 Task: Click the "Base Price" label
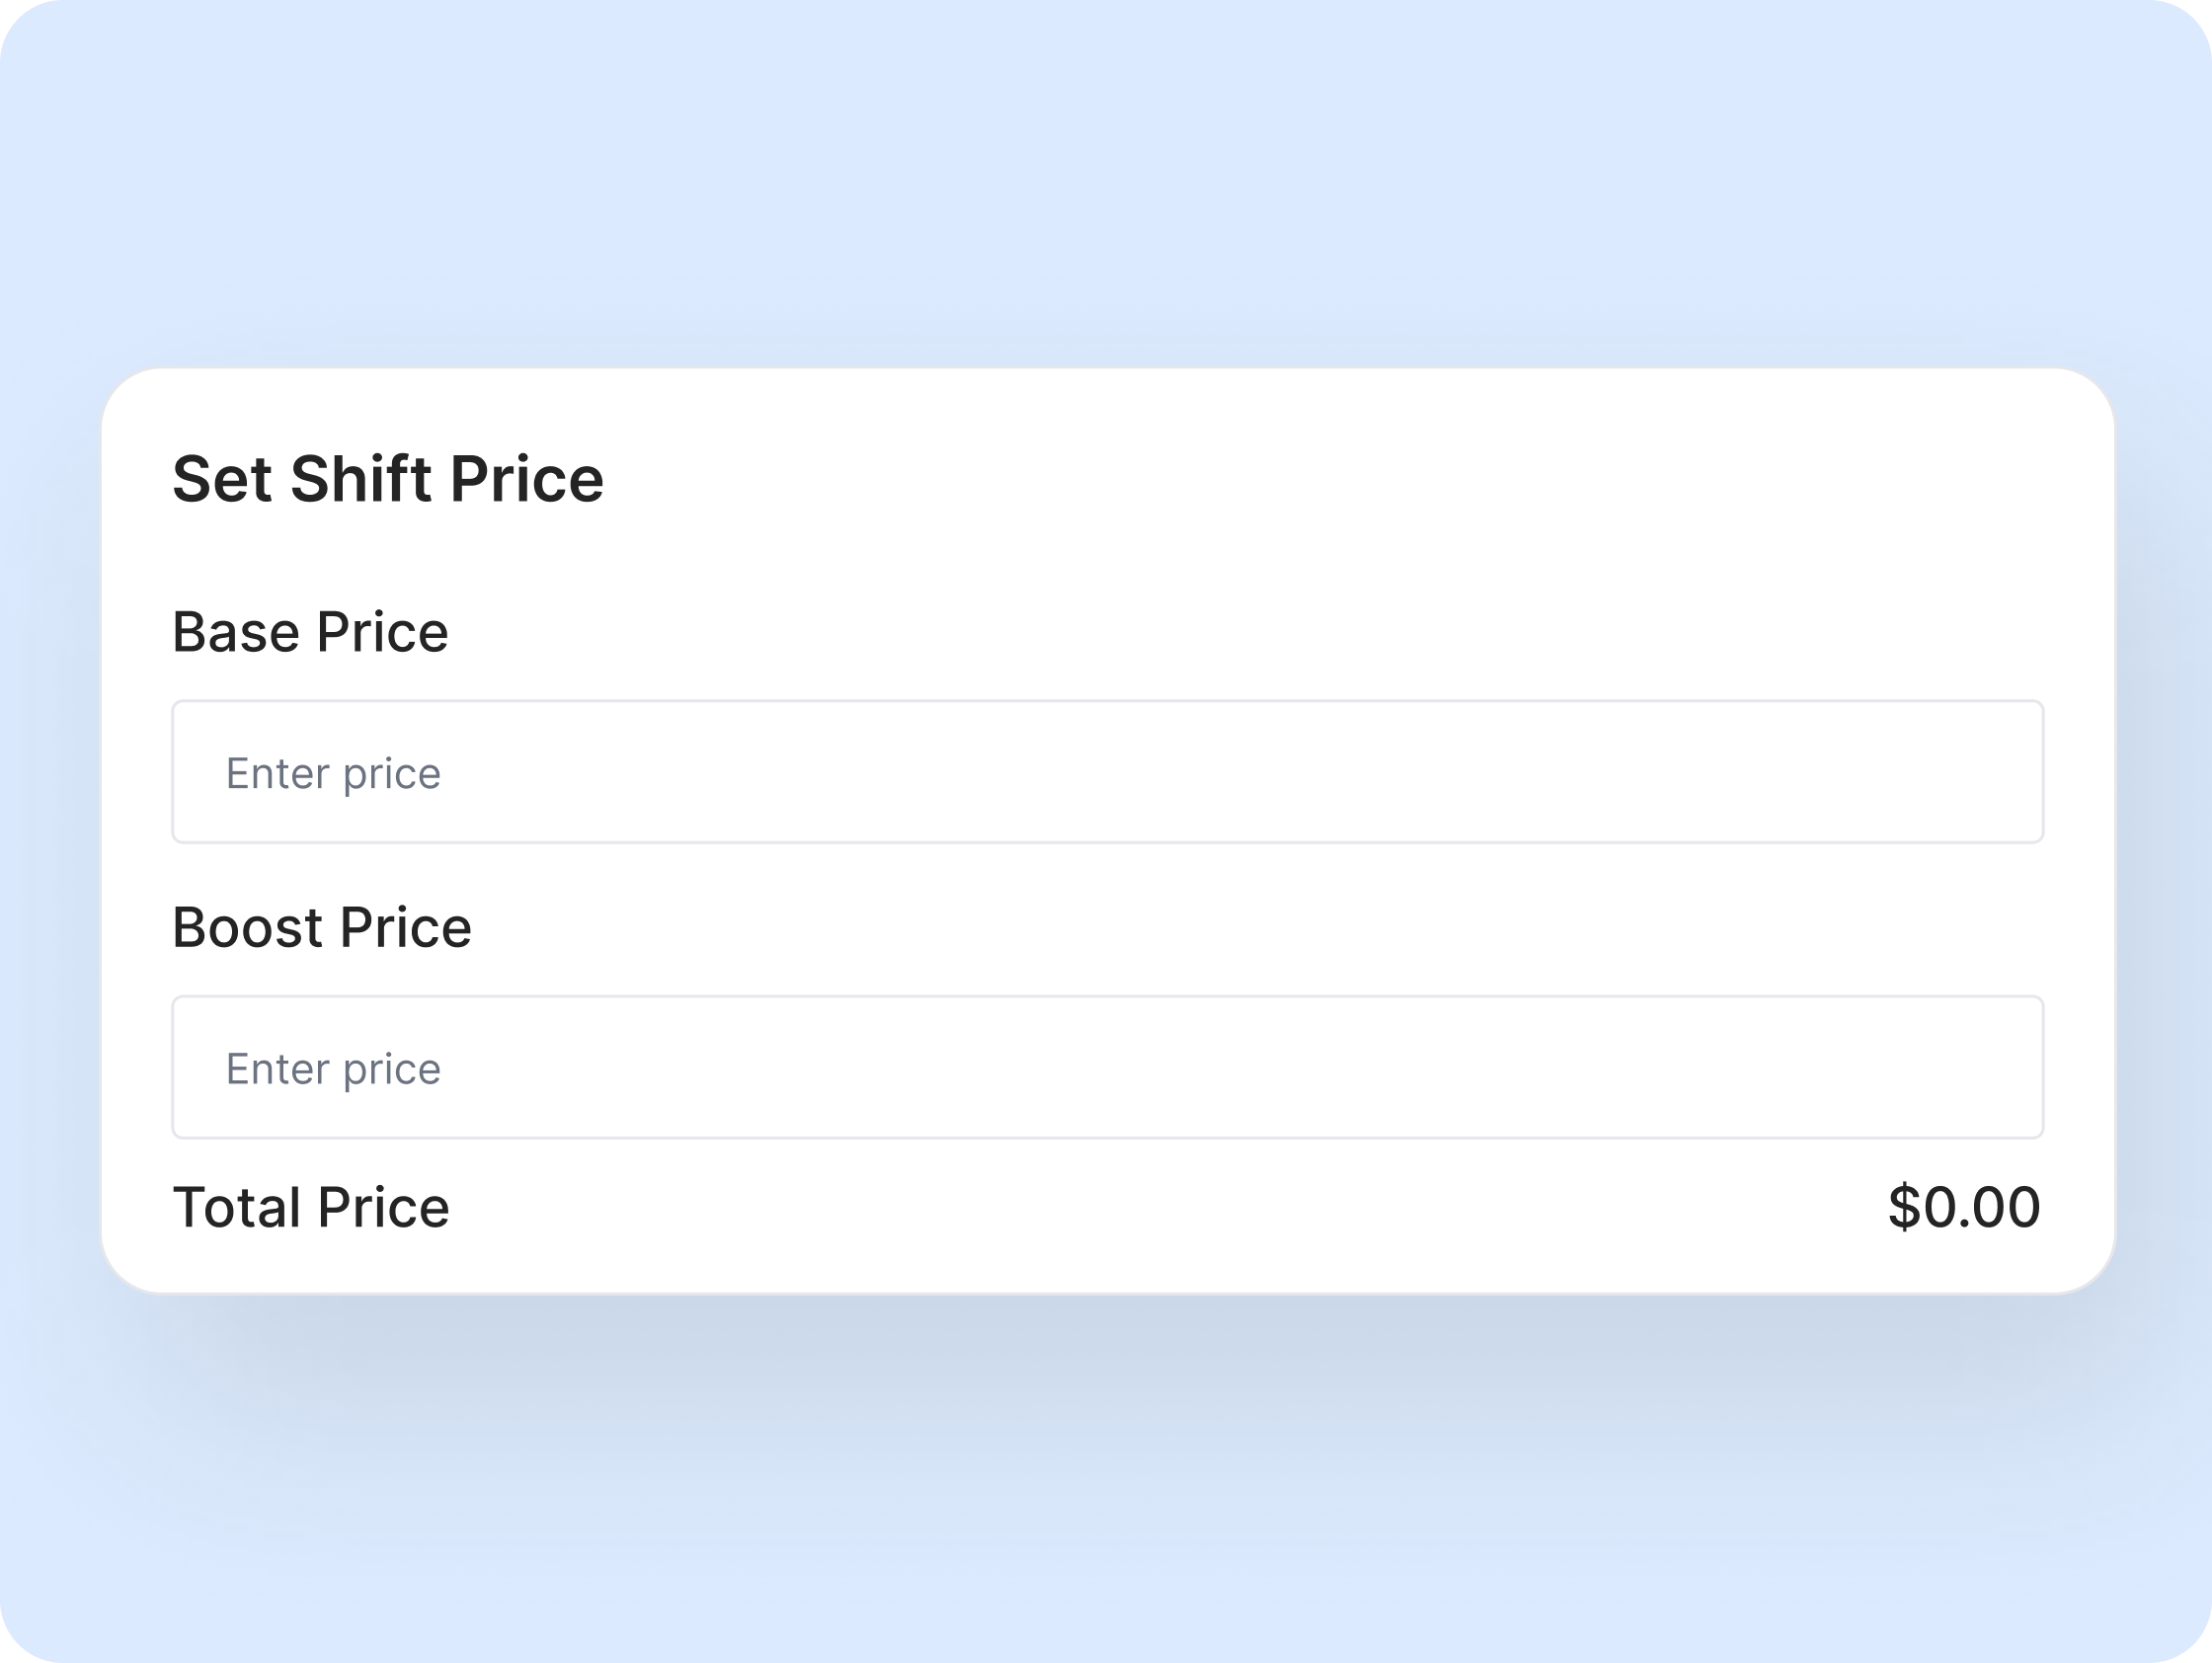(x=310, y=632)
